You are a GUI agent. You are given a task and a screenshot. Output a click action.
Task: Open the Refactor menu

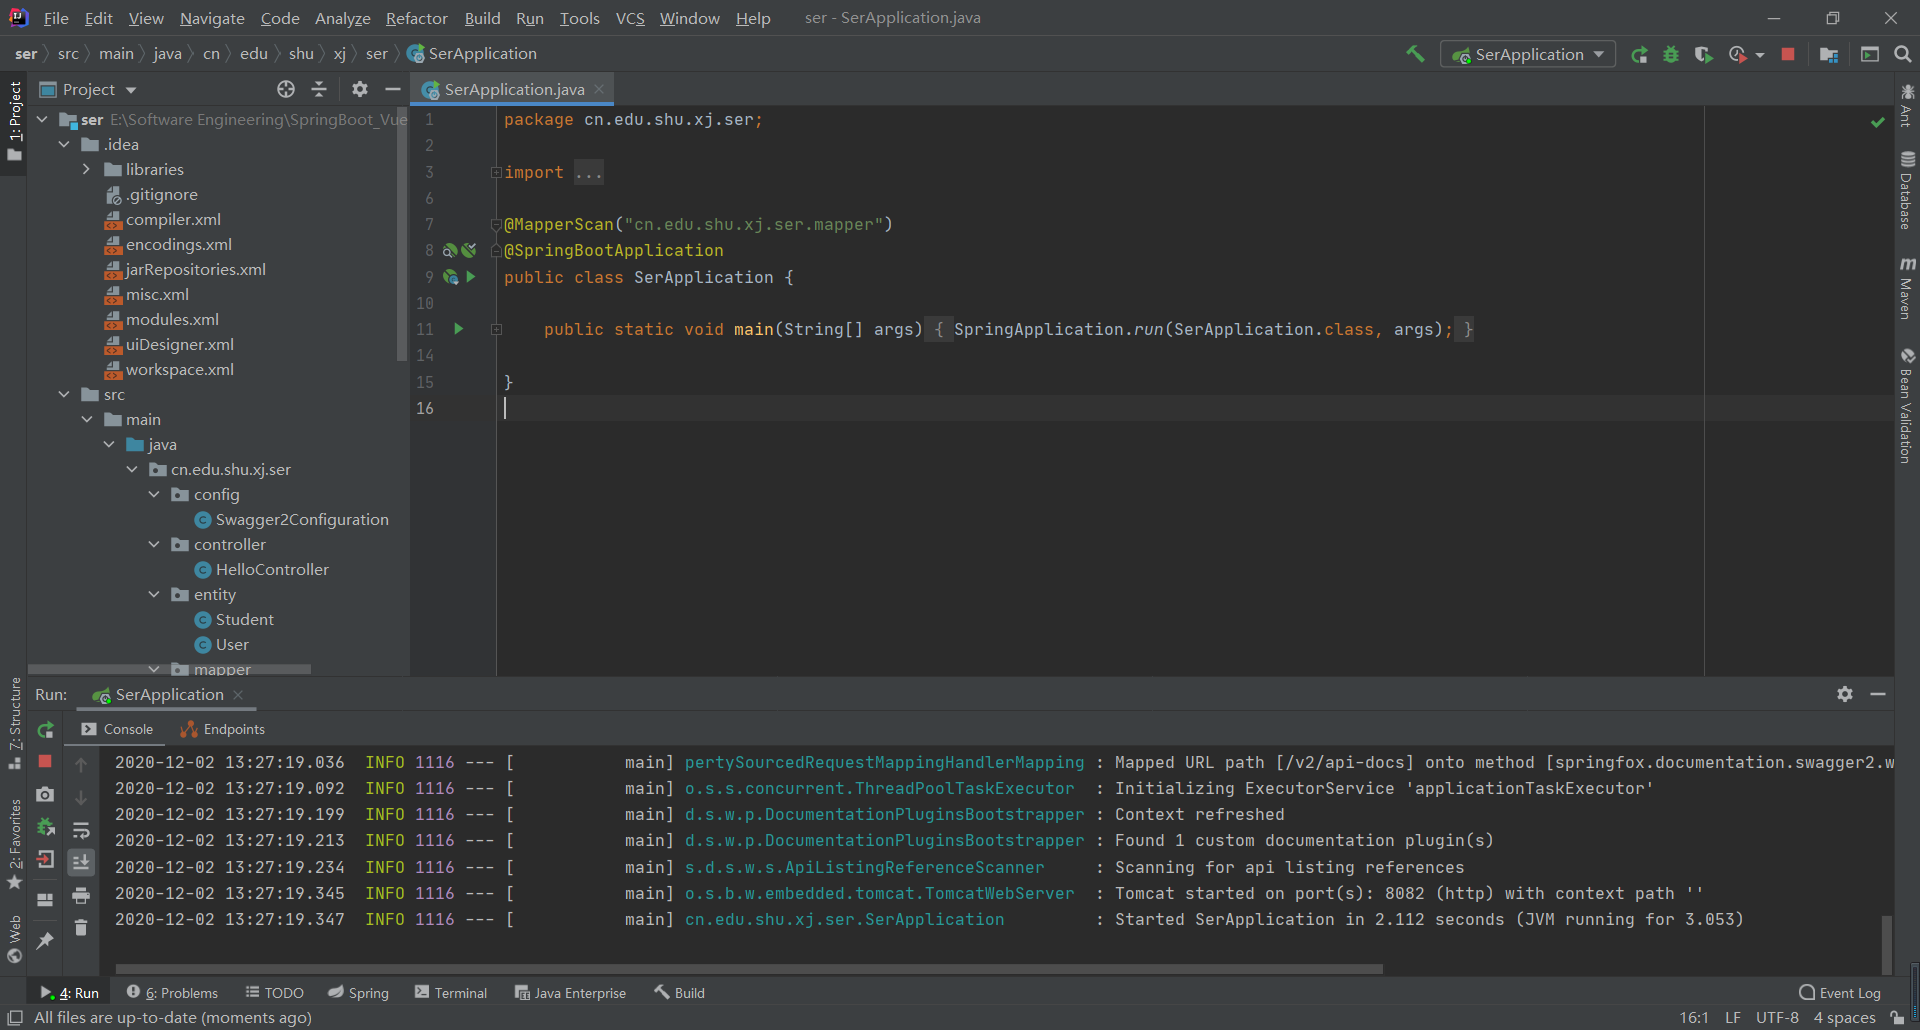416,18
